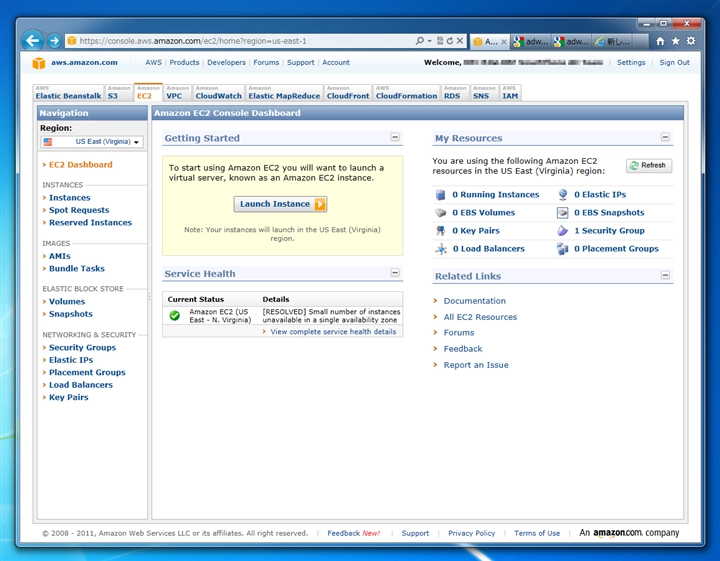This screenshot has height=561, width=720.
Task: Click the Launch Instance button
Action: pos(280,204)
